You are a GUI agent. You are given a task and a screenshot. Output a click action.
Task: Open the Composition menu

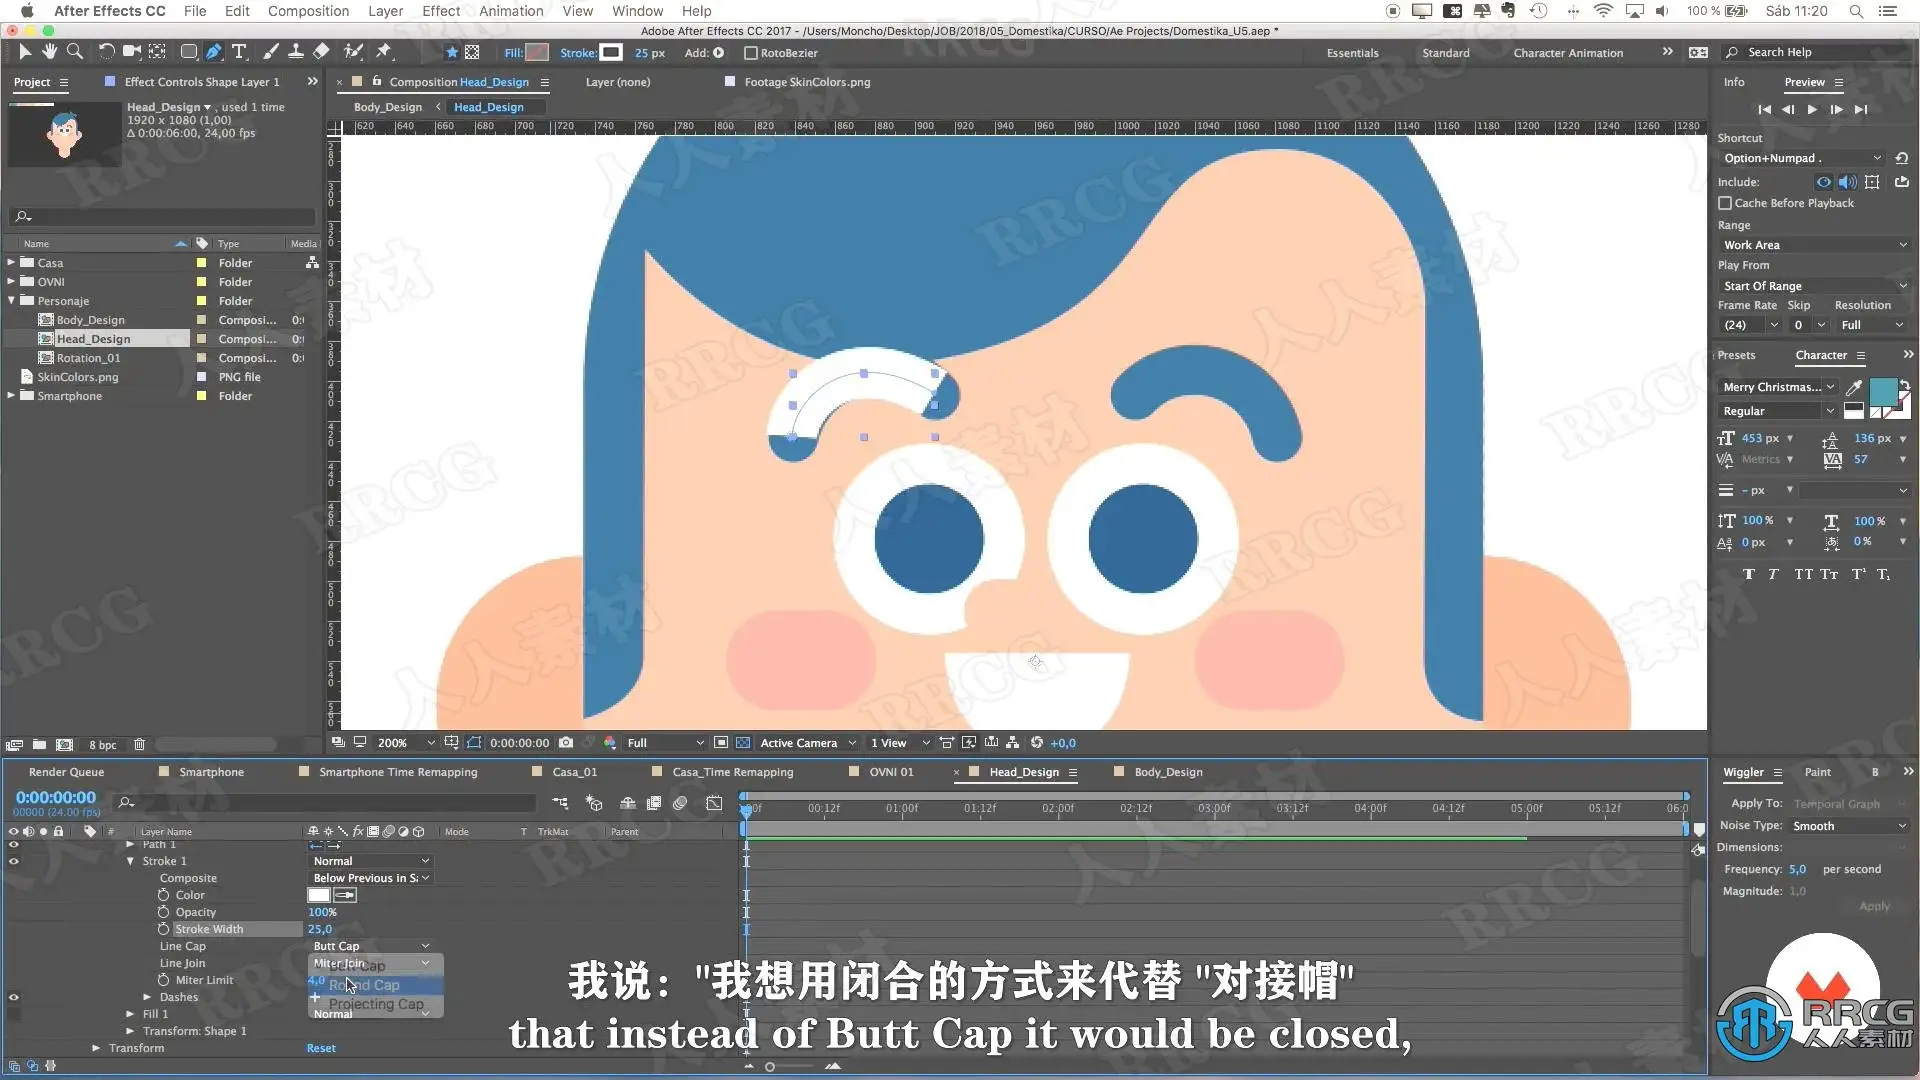[x=308, y=11]
